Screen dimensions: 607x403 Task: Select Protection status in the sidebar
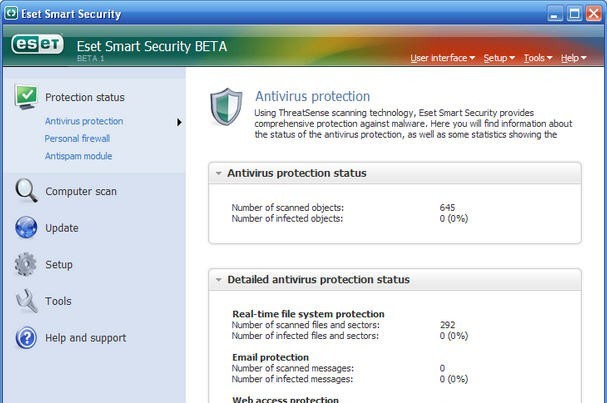tap(85, 97)
